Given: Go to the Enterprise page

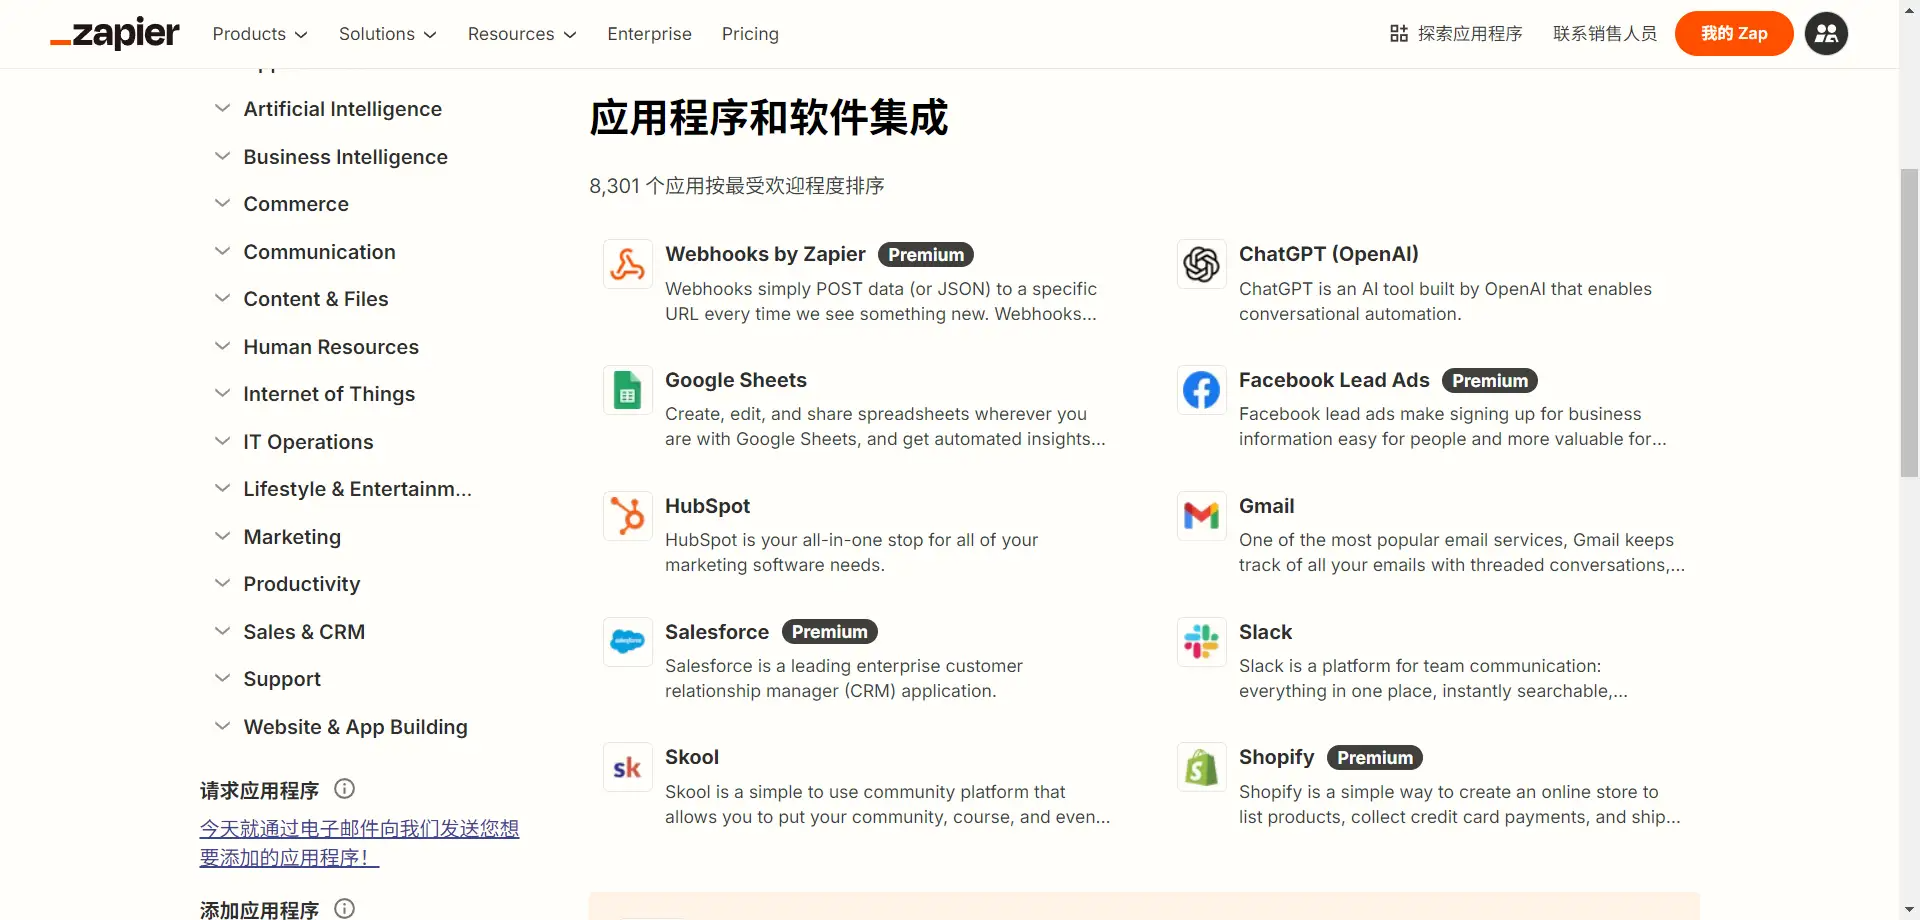Looking at the screenshot, I should coord(649,34).
